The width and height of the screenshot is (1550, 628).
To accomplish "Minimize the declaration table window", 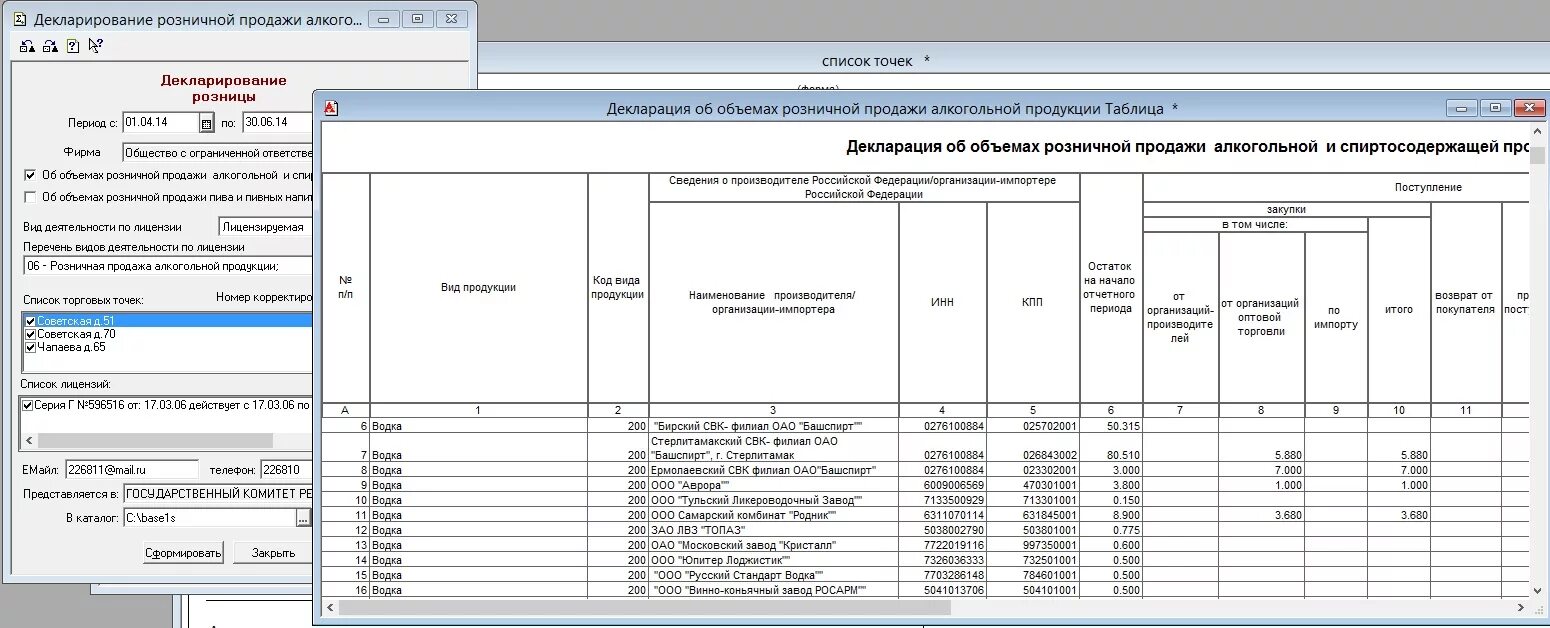I will coord(1462,108).
